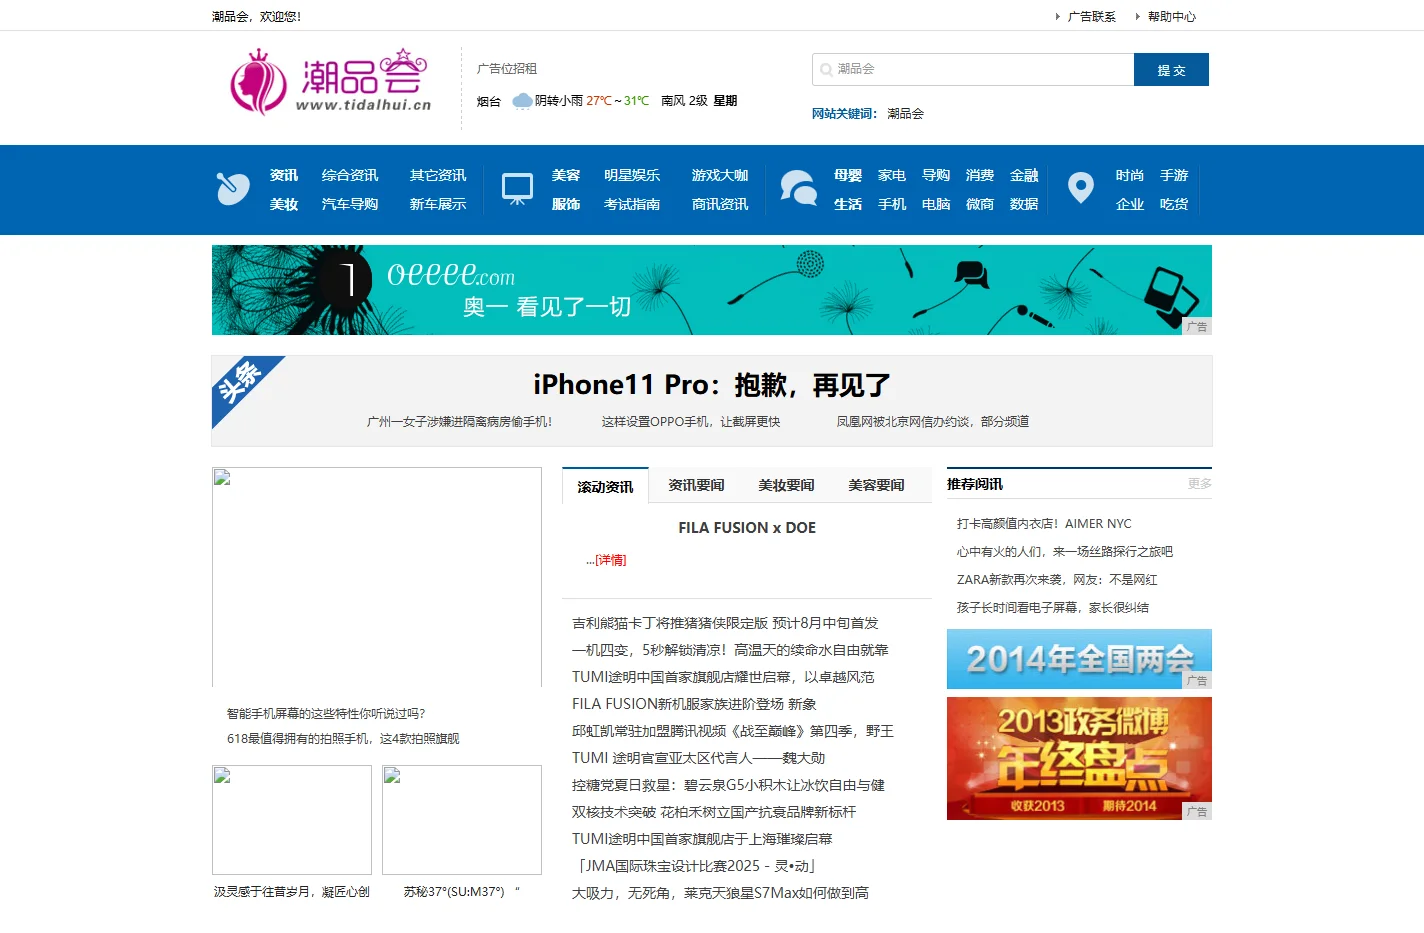The height and width of the screenshot is (933, 1424).
Task: Open 618最值得拥有的拍照手机 link
Action: click(343, 739)
